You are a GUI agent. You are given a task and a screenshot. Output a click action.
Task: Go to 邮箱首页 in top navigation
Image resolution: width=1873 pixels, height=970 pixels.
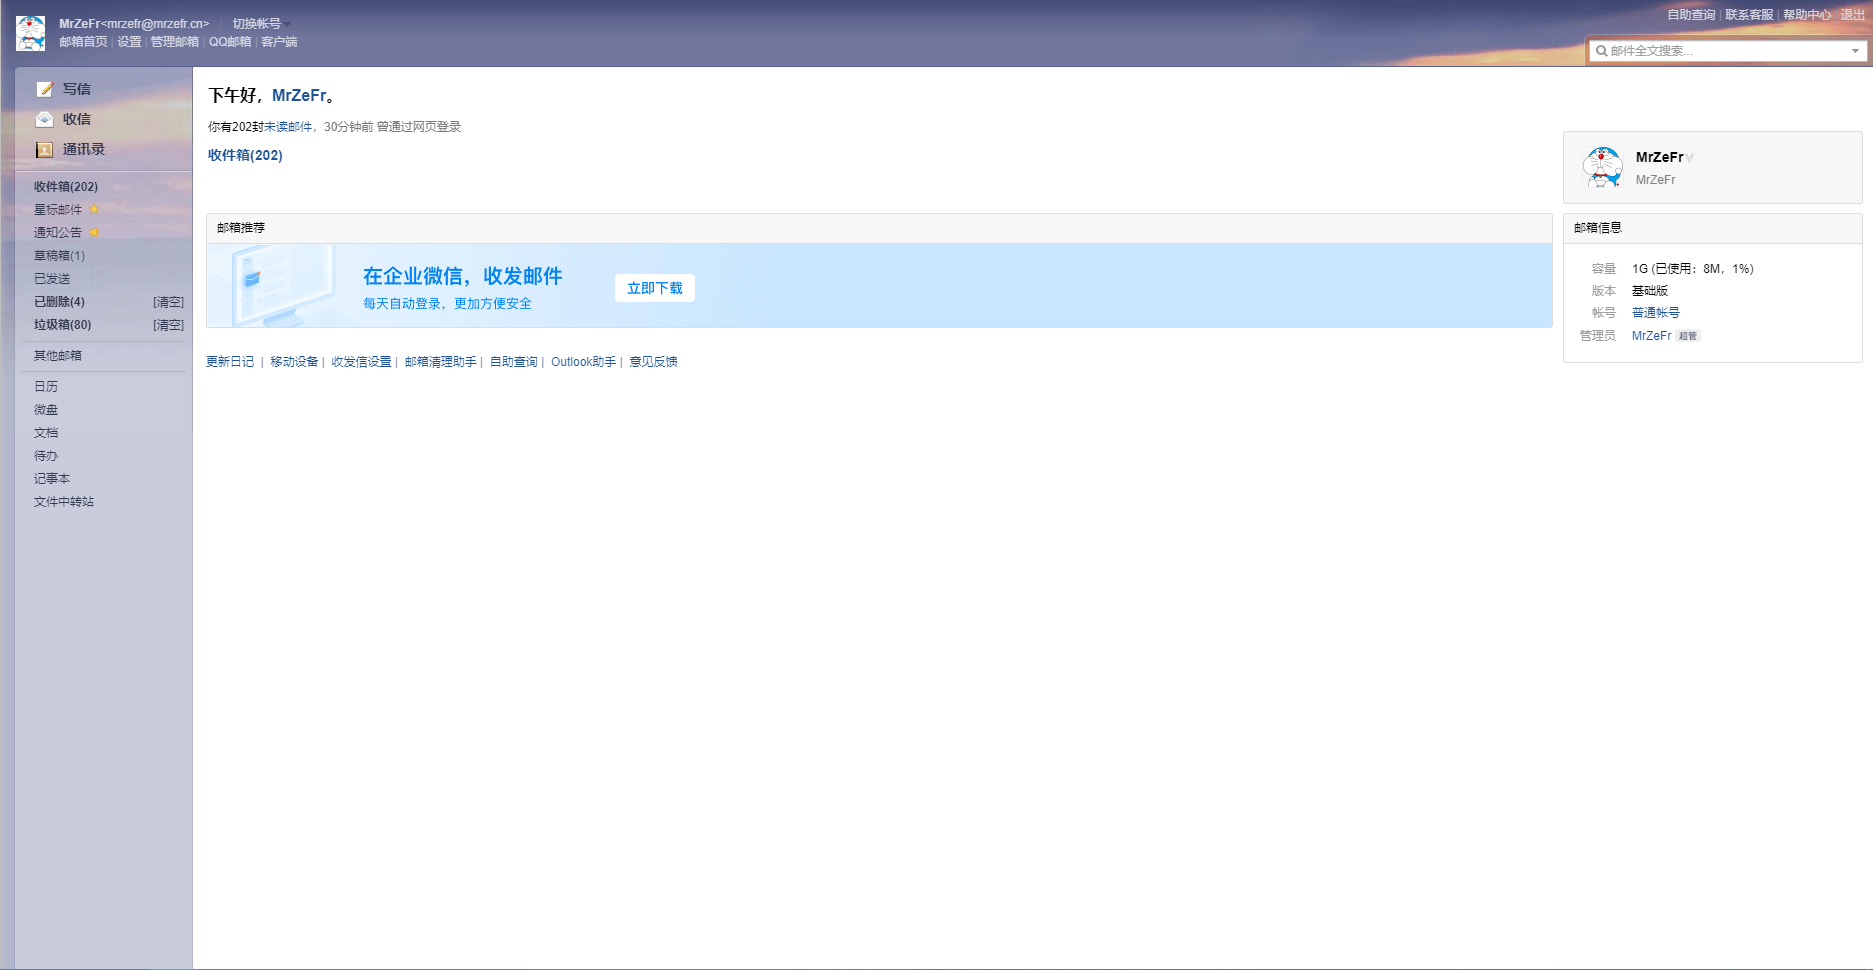83,42
